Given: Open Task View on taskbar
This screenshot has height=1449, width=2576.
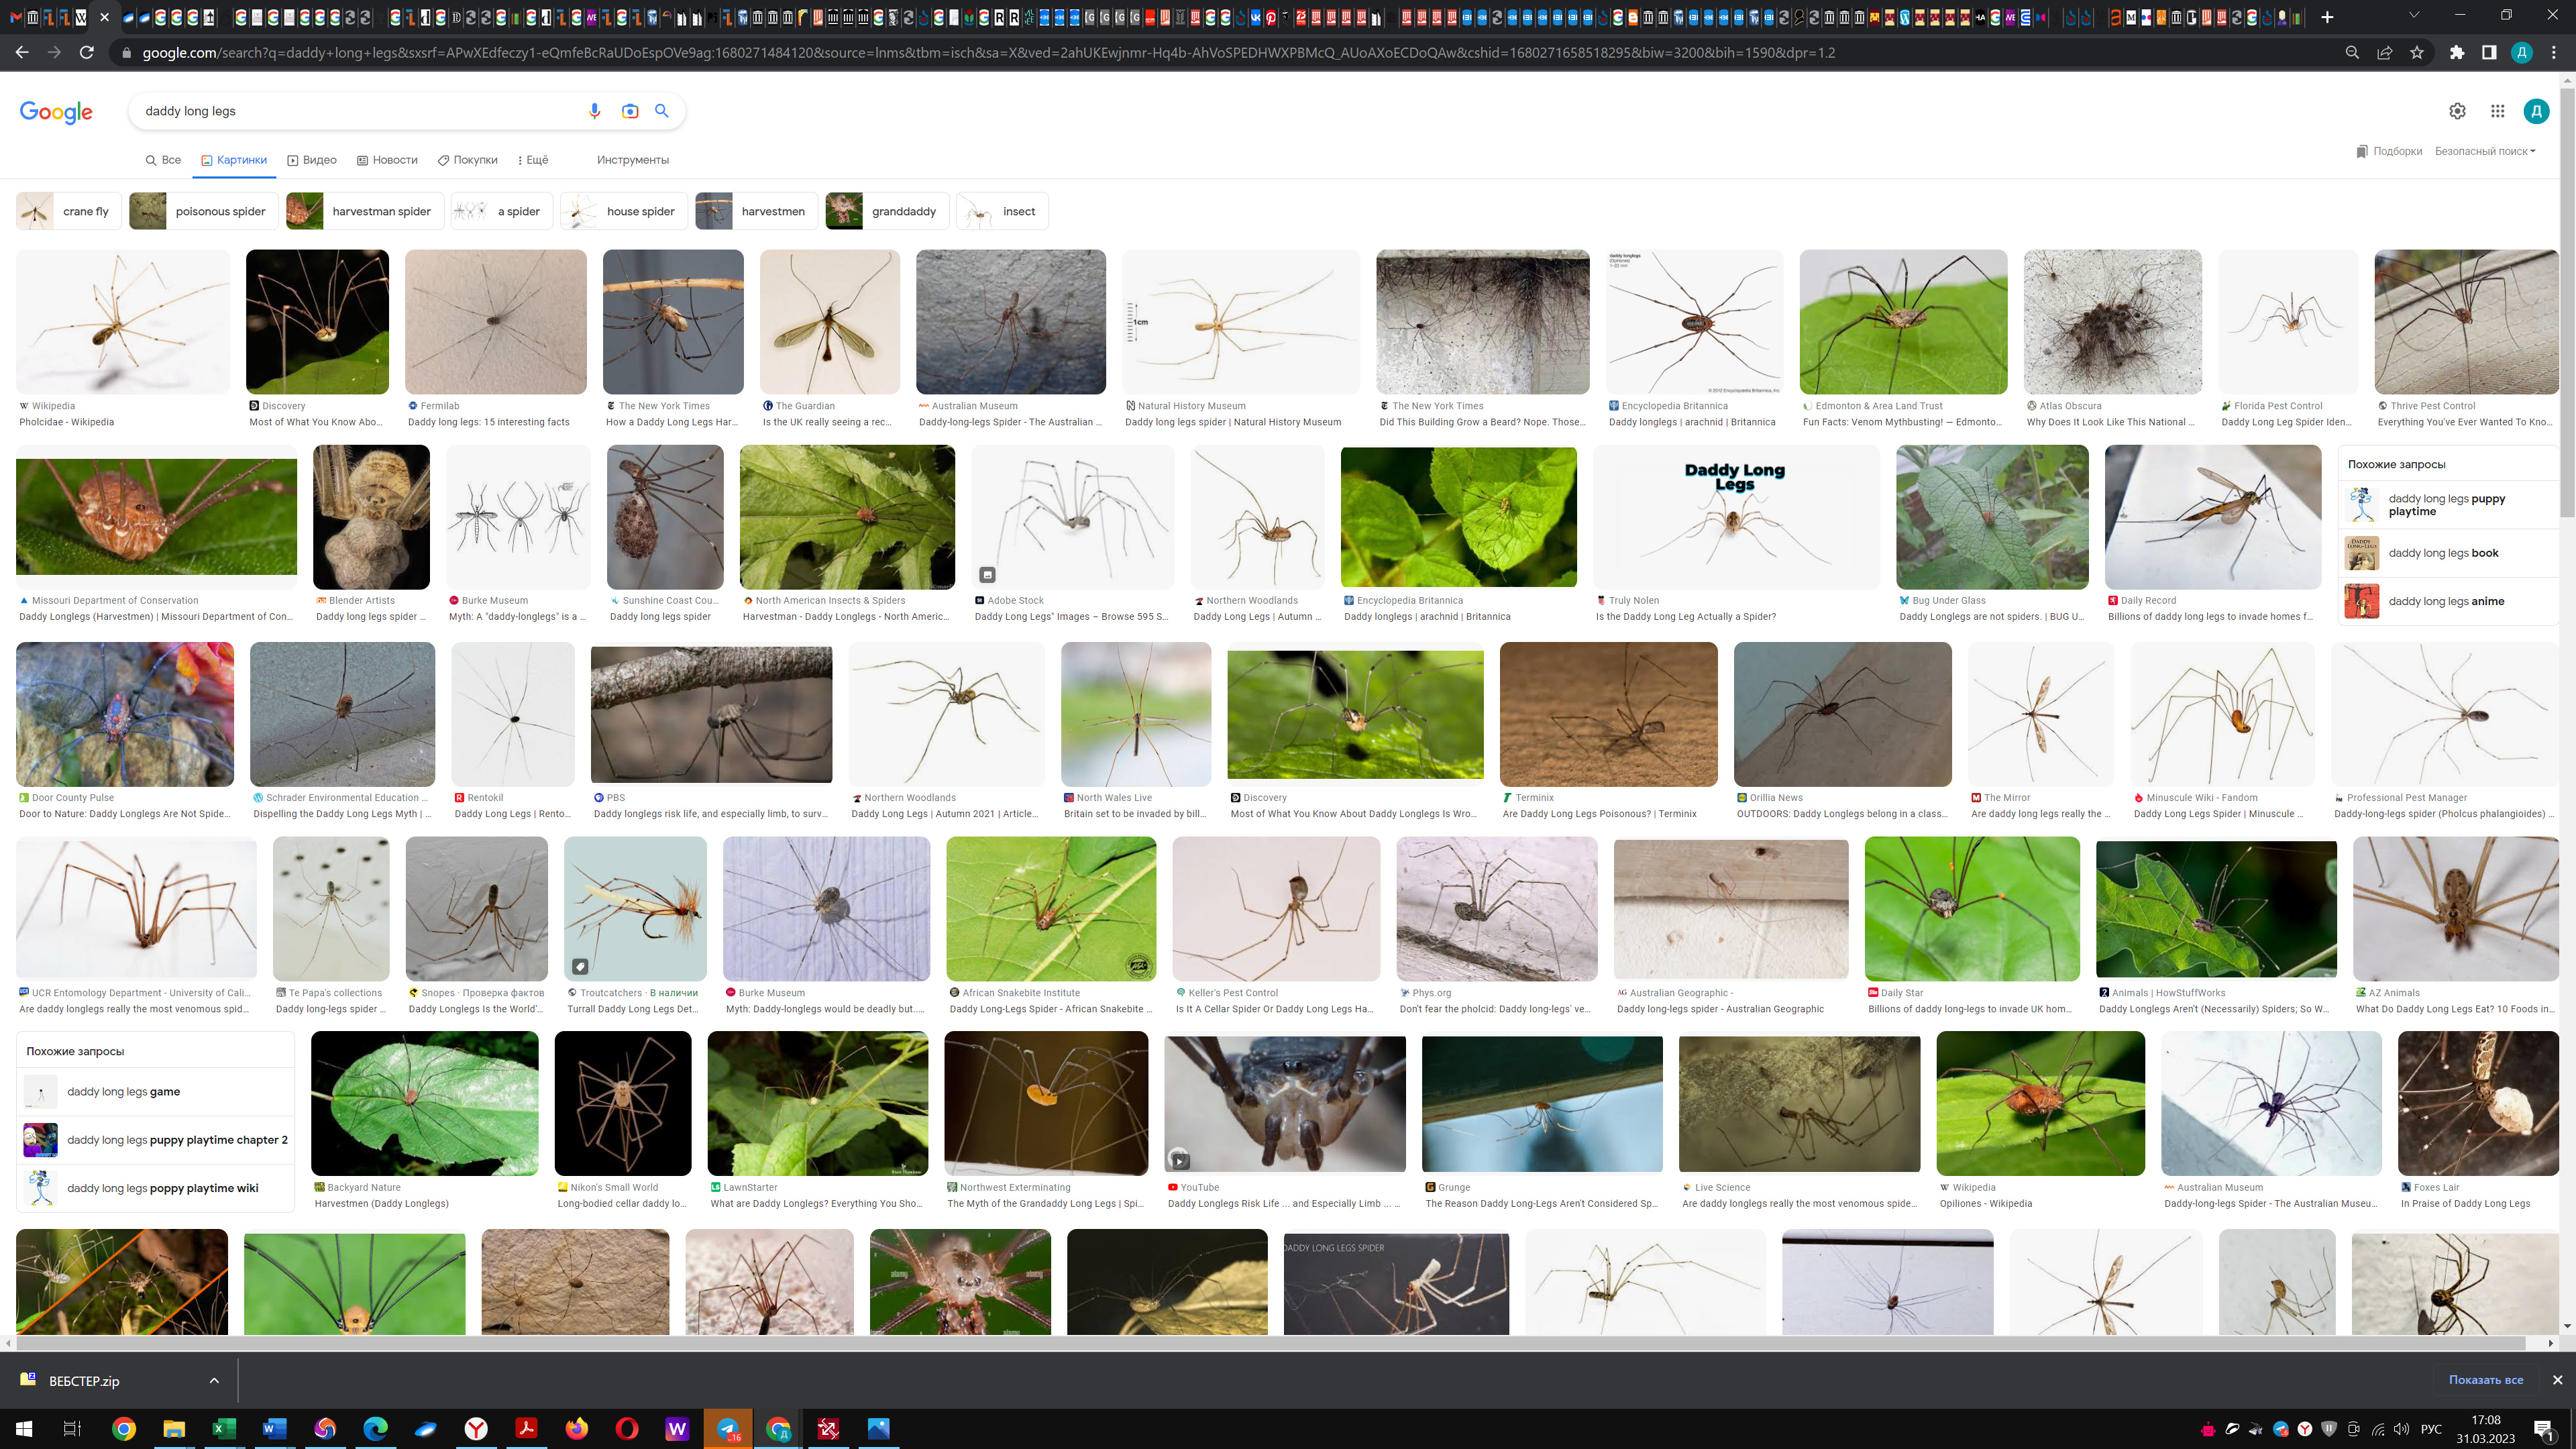Looking at the screenshot, I should [72, 1428].
